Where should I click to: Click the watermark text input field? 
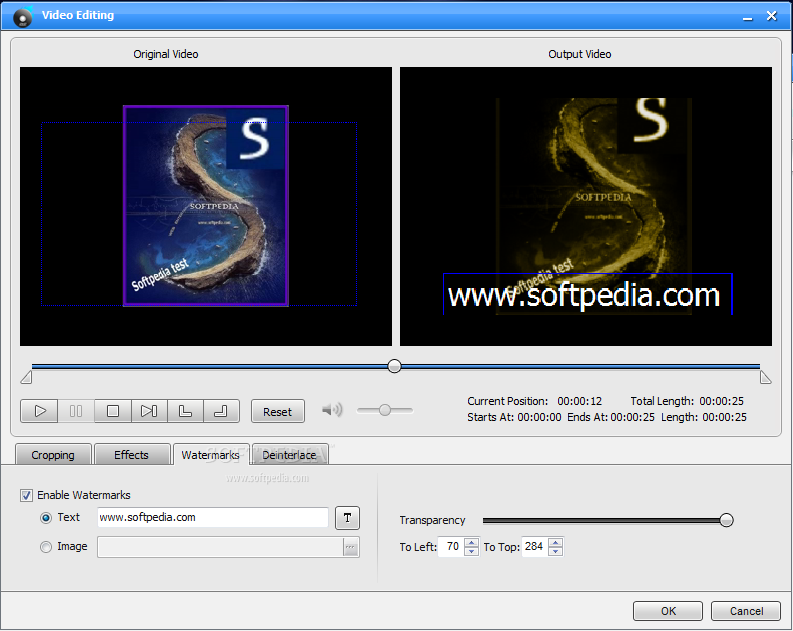point(213,518)
